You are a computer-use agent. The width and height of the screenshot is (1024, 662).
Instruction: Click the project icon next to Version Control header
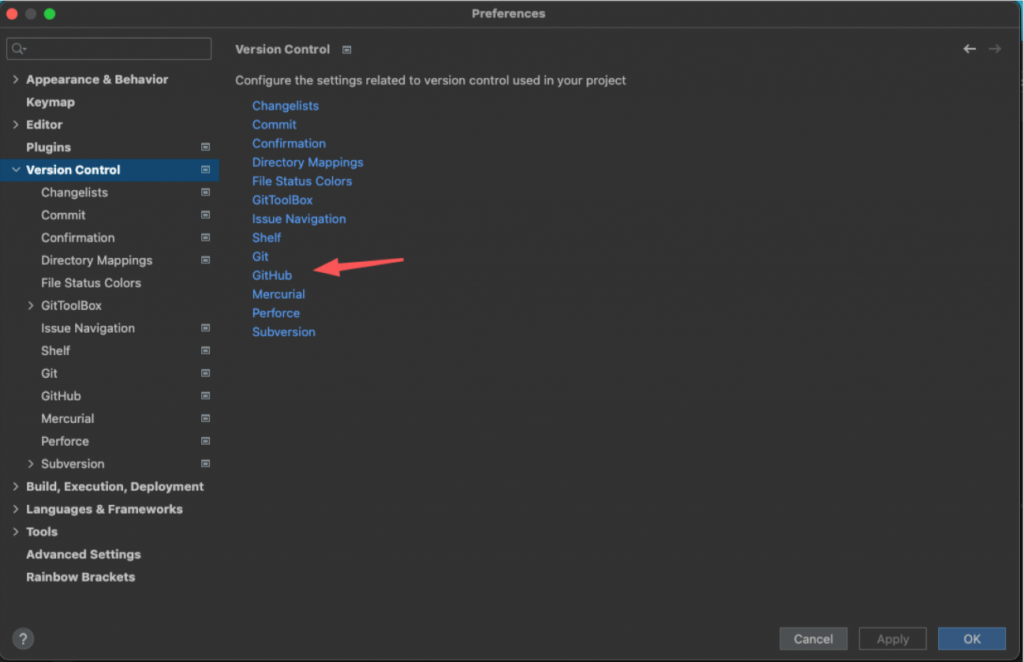point(347,50)
